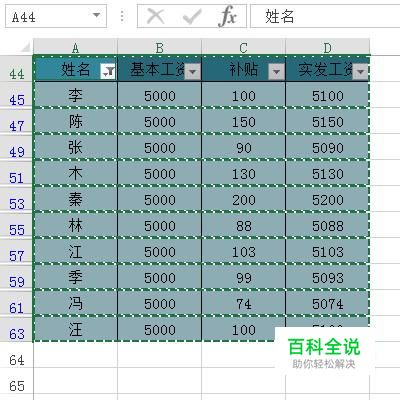Click the cell containing 秦
Image resolution: width=400 pixels, height=400 pixels.
click(x=76, y=199)
